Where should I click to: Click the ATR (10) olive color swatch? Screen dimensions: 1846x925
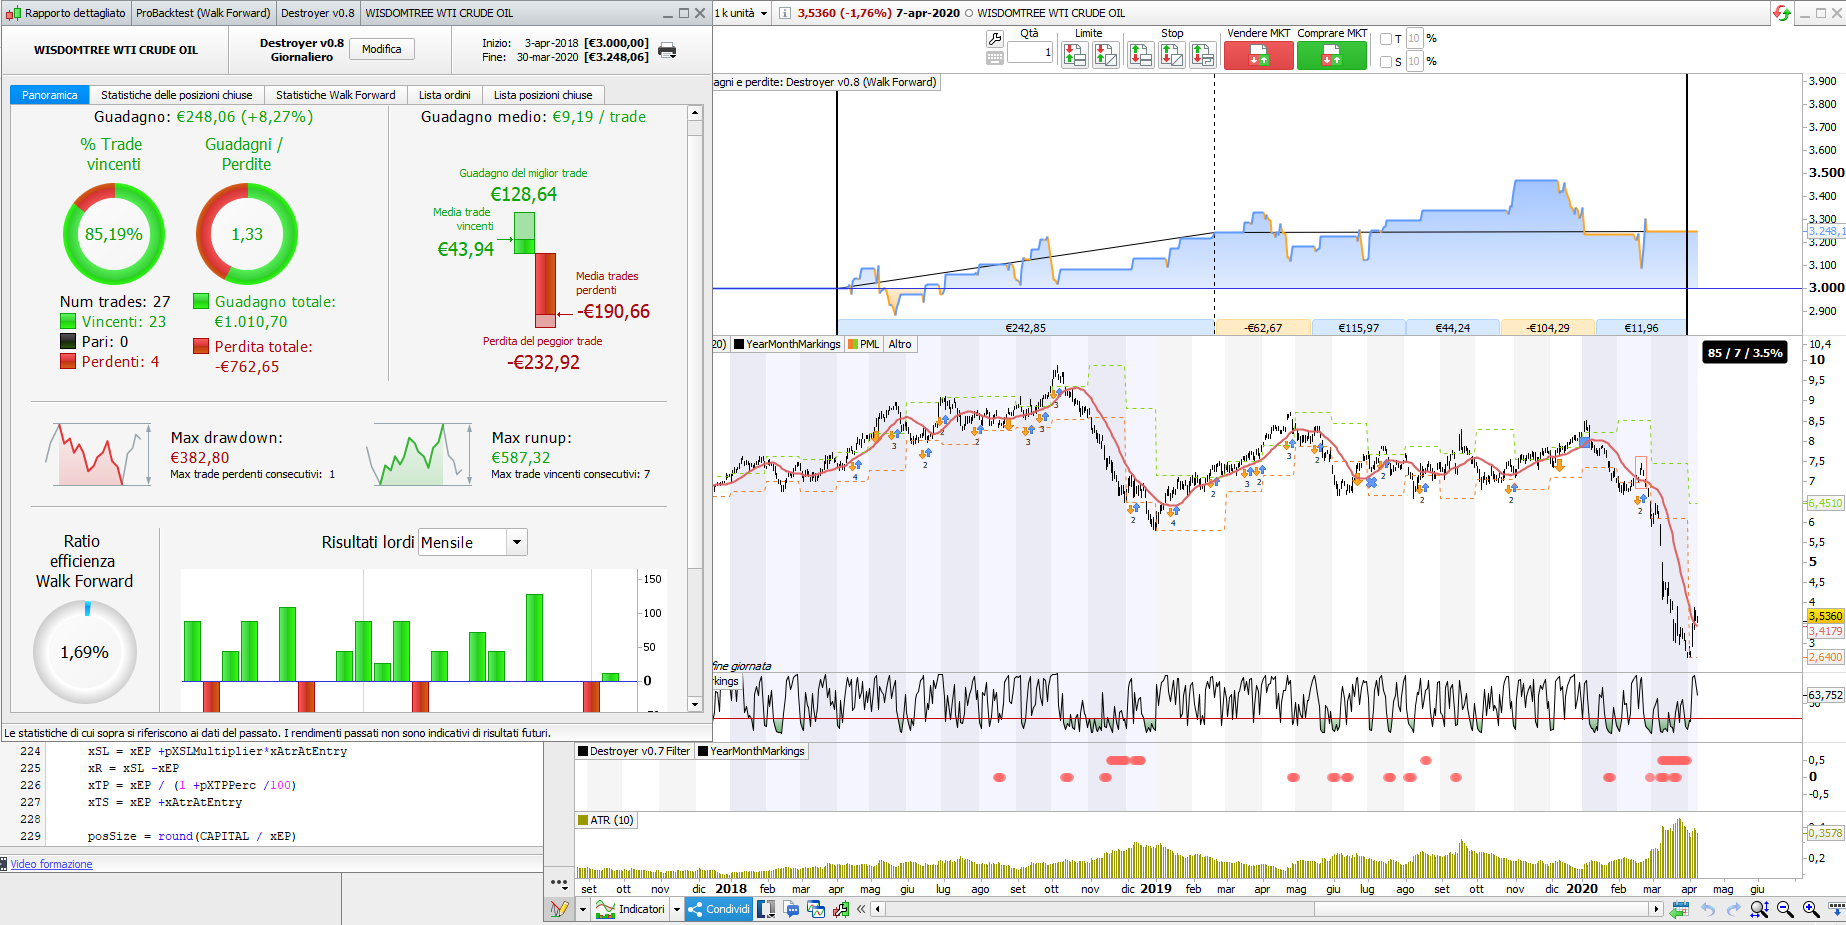pos(583,820)
